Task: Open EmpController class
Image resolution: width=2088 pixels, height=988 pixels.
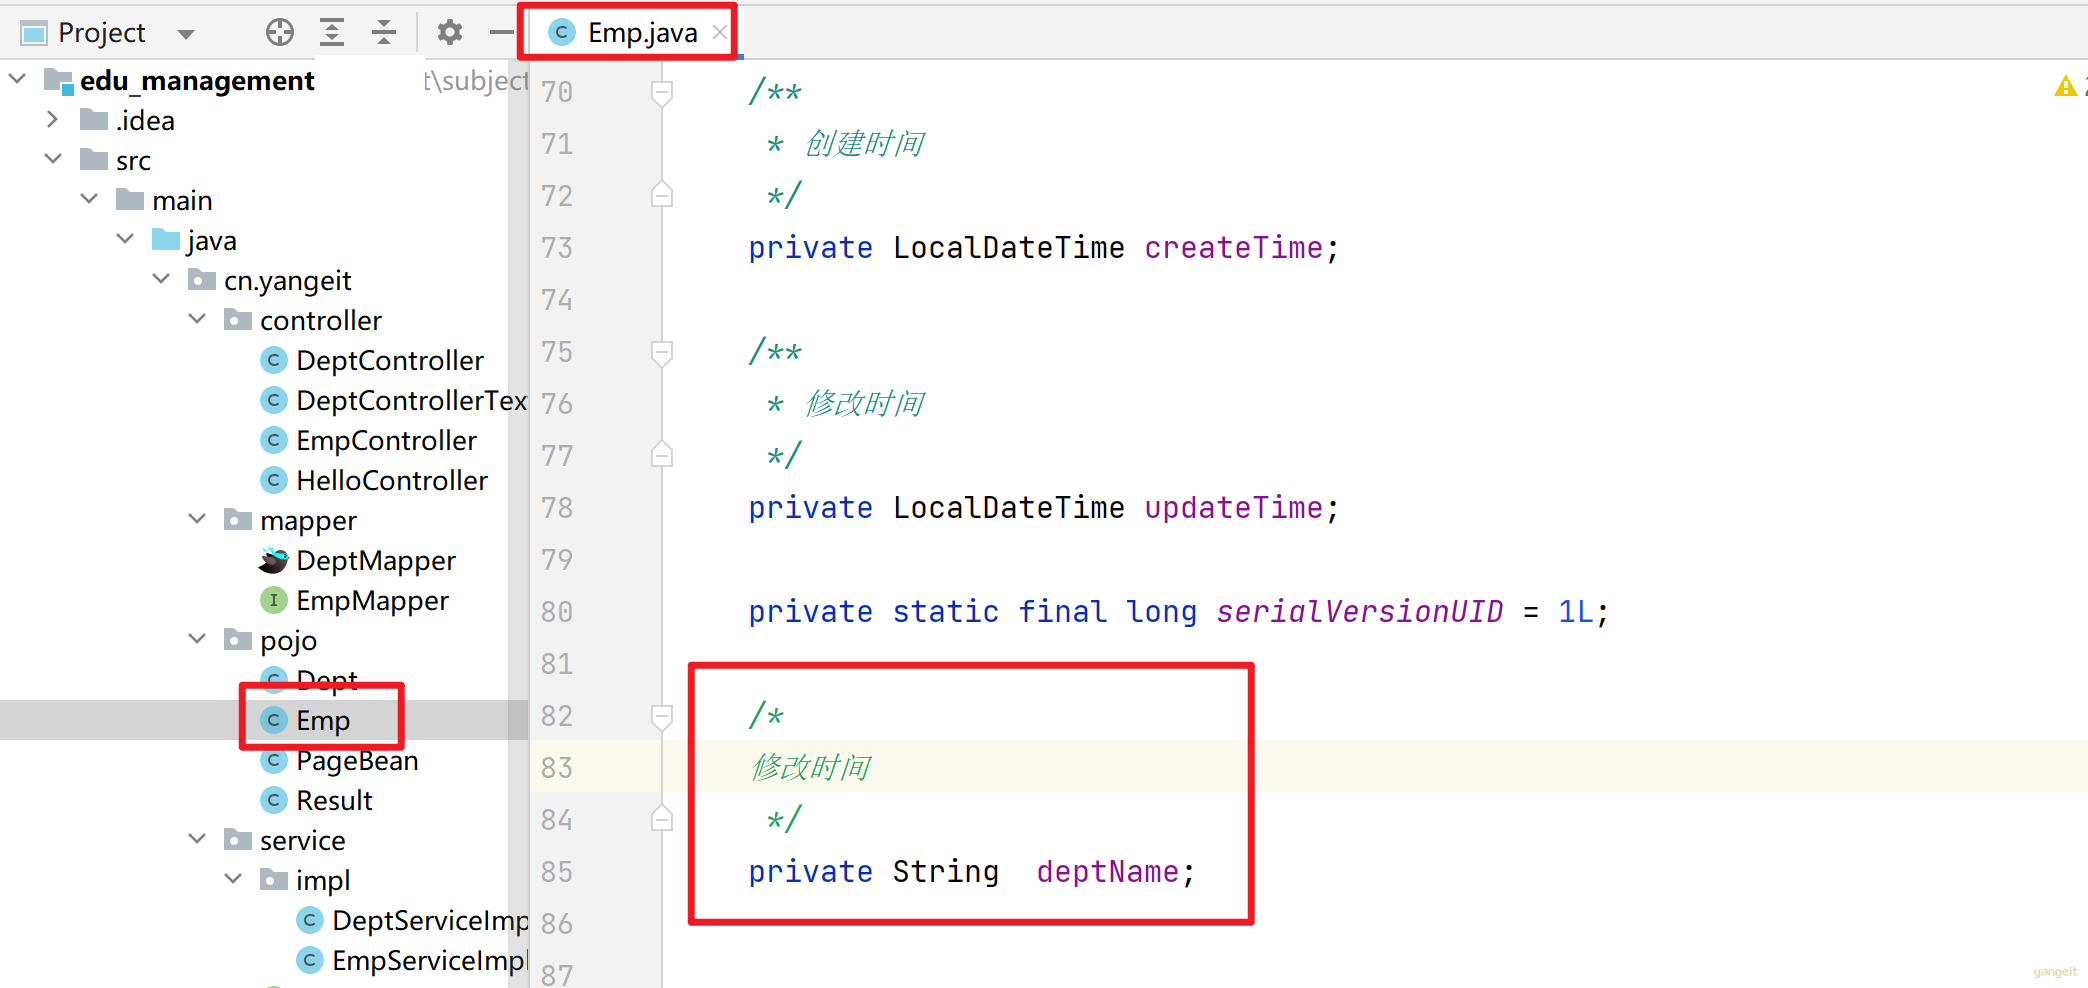Action: pyautogui.click(x=386, y=440)
